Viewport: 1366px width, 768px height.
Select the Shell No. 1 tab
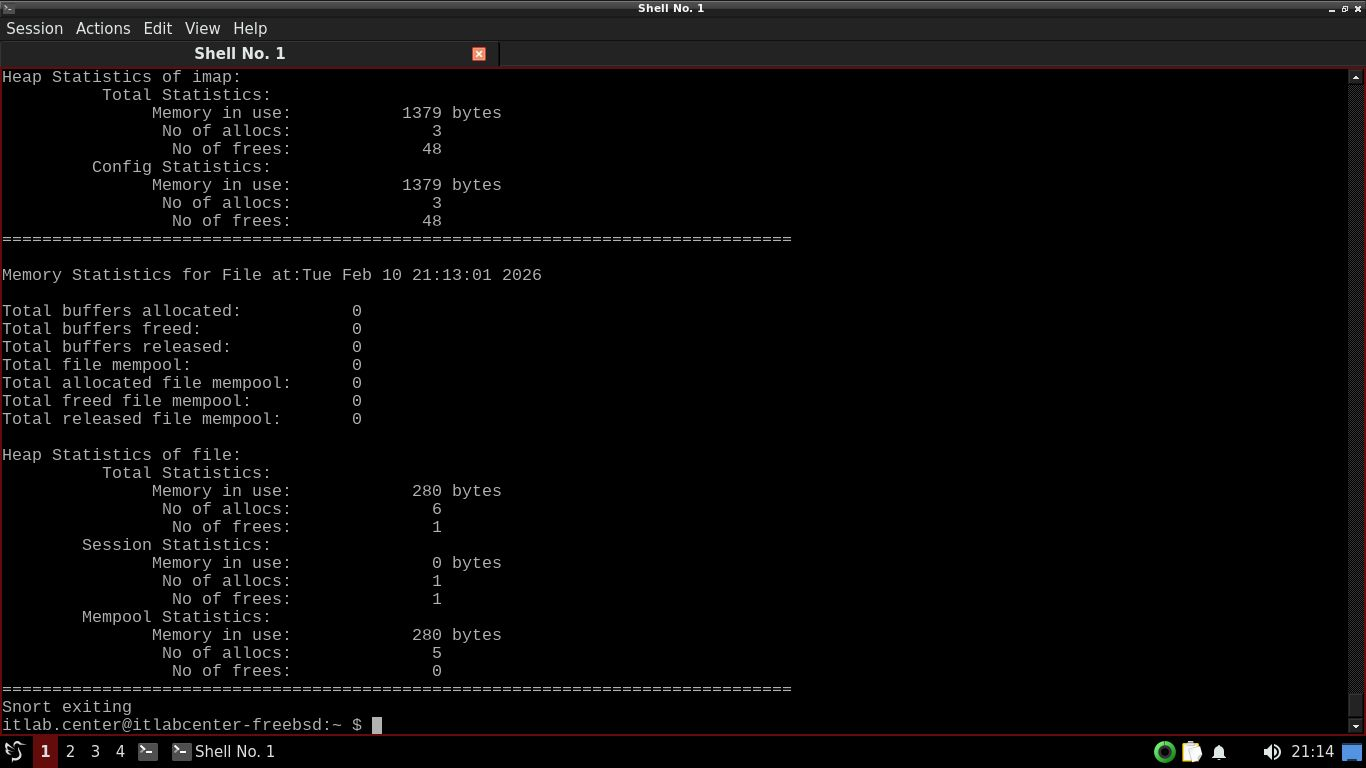(240, 54)
